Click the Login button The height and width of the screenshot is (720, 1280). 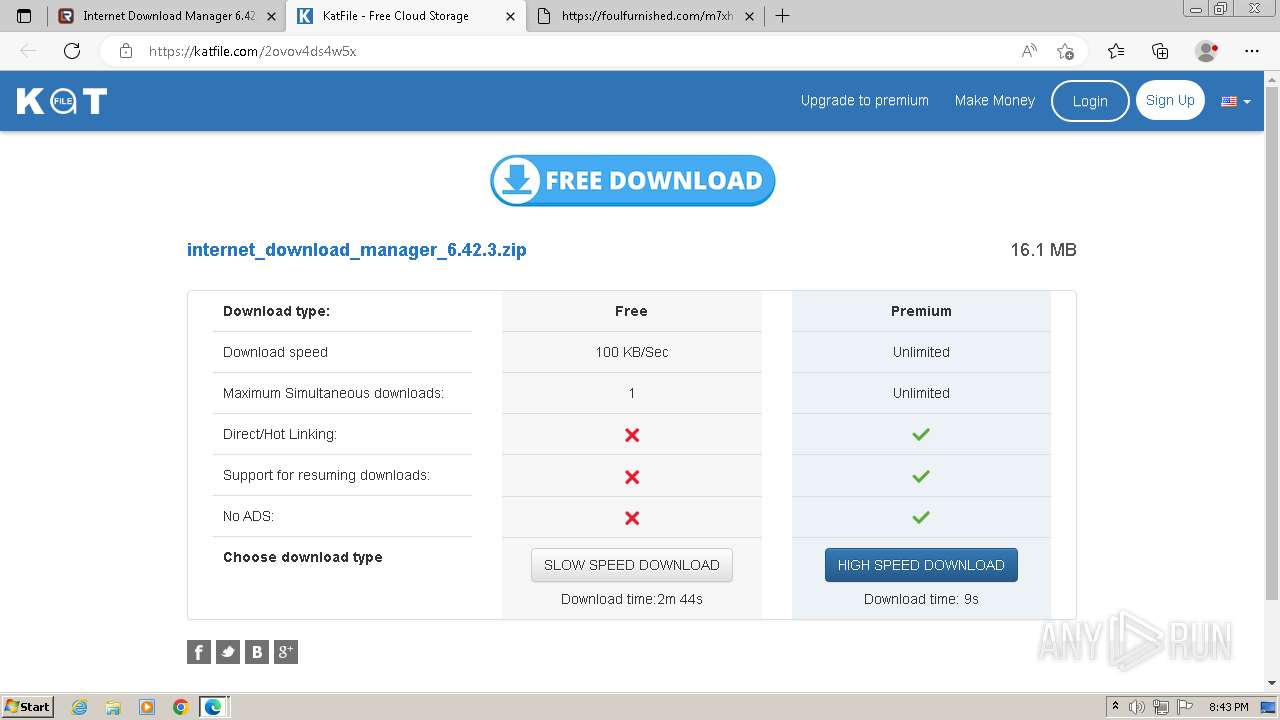(1090, 101)
